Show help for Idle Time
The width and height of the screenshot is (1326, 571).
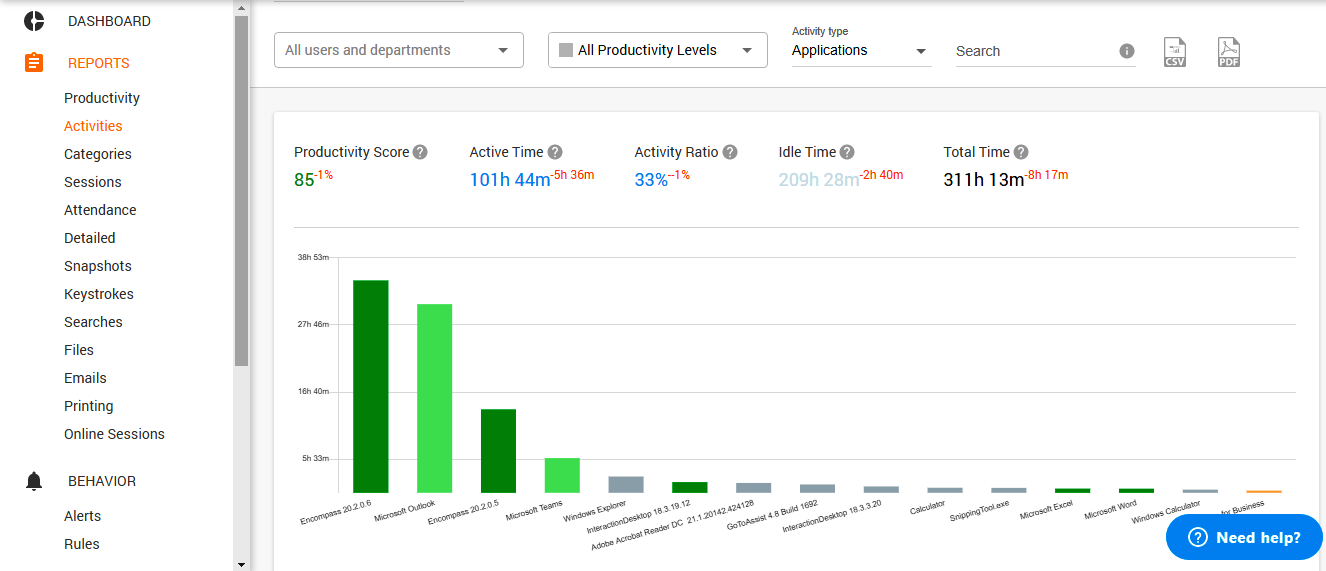click(x=847, y=152)
